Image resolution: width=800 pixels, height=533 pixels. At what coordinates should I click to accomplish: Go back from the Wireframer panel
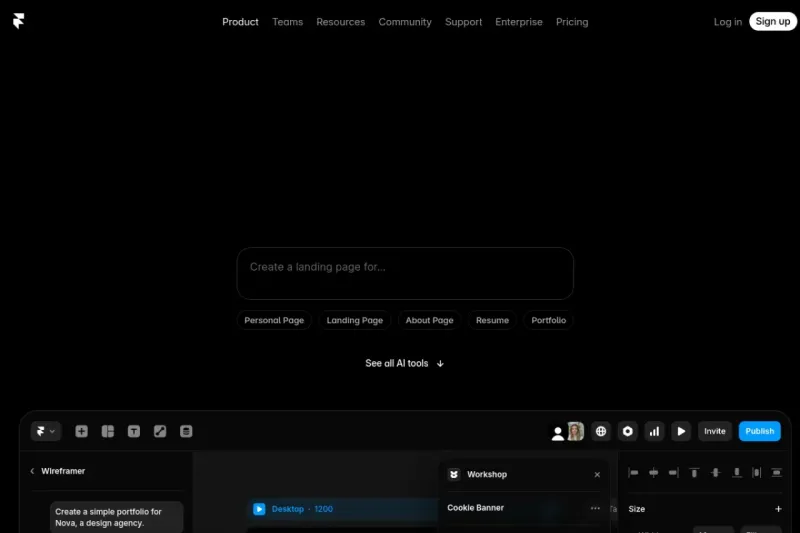32,471
